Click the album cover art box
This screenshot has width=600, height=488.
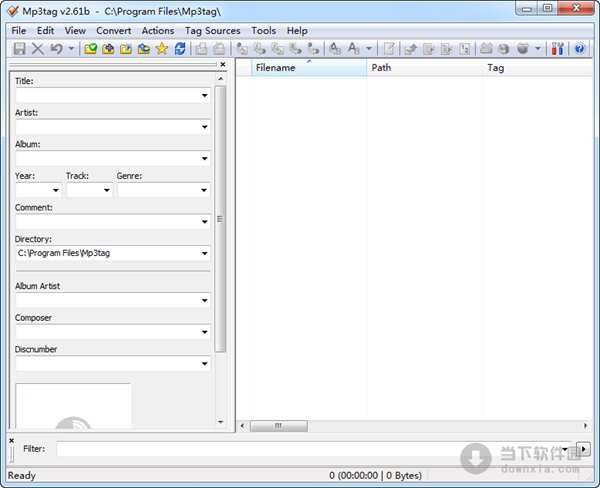[x=73, y=406]
